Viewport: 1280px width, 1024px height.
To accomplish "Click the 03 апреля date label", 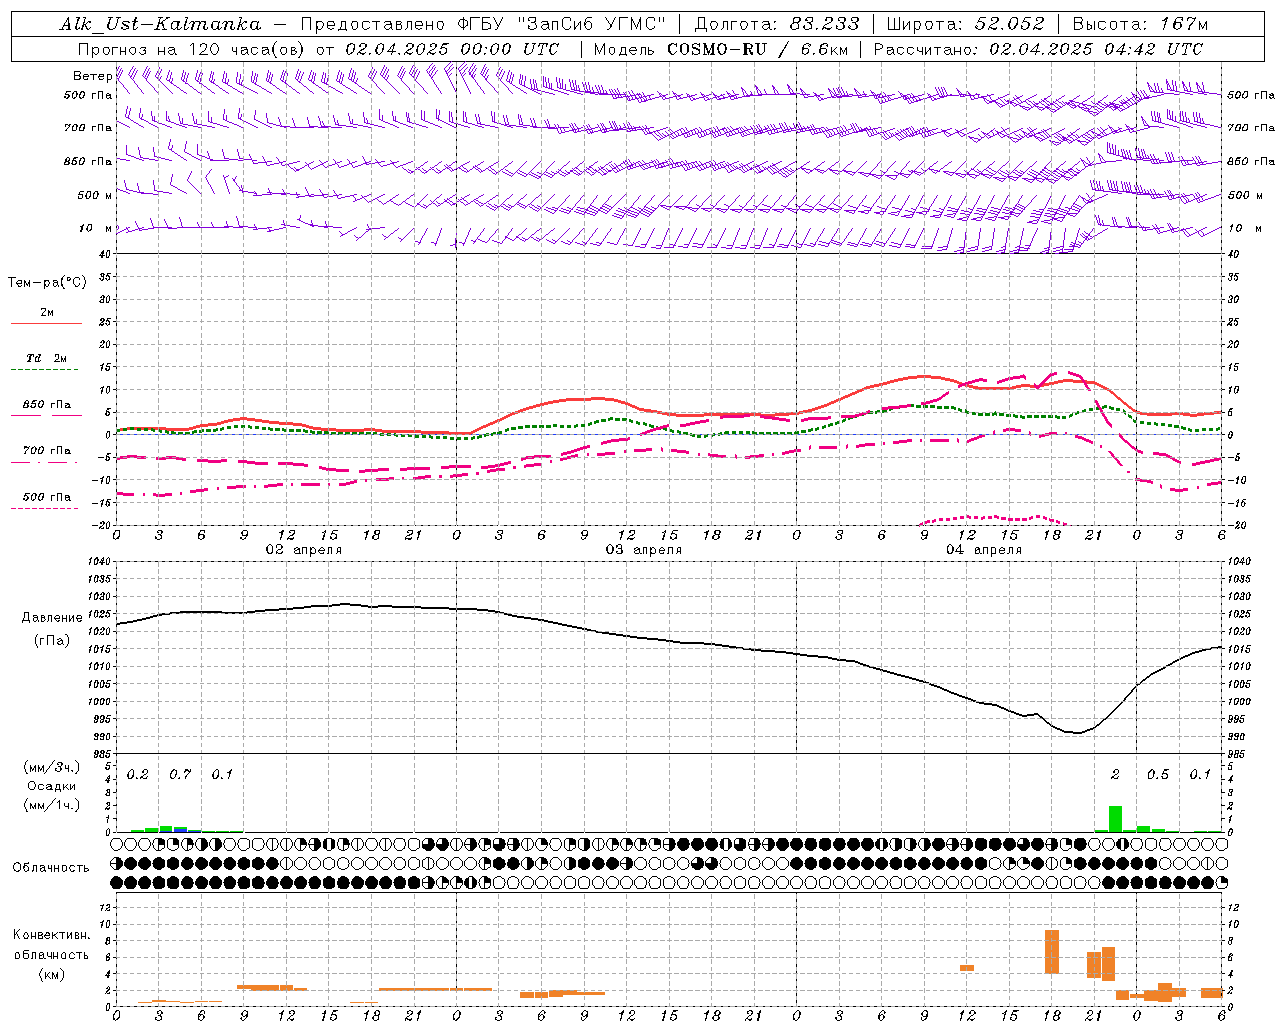I will (643, 550).
